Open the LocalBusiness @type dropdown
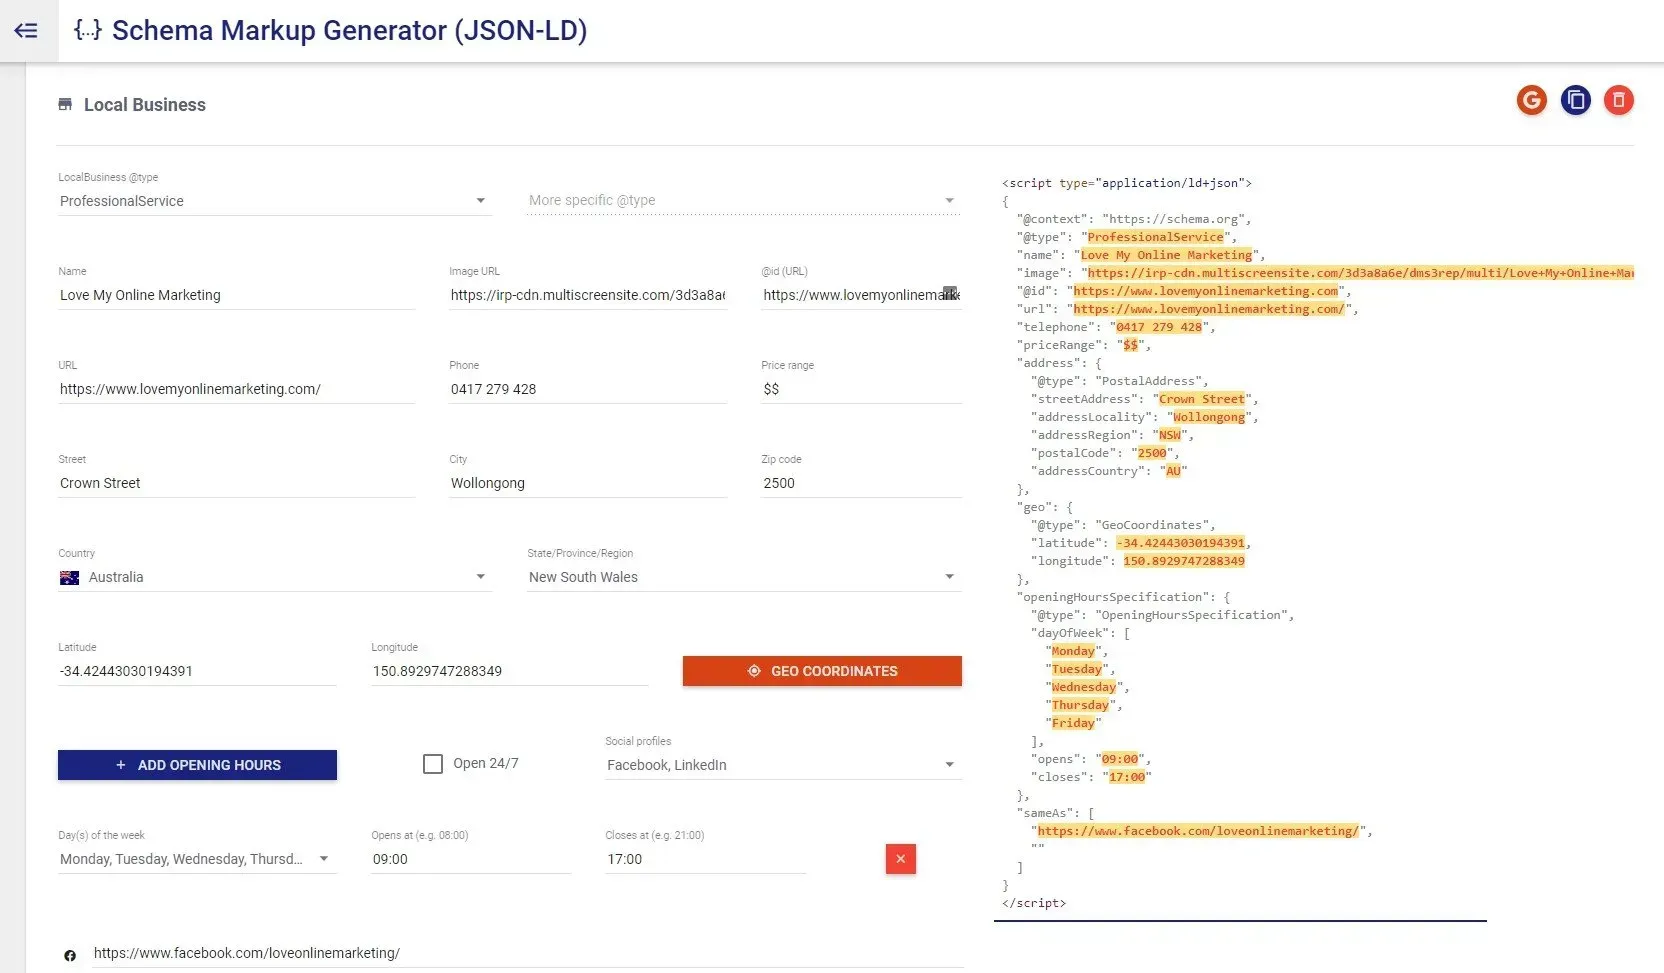 tap(275, 201)
